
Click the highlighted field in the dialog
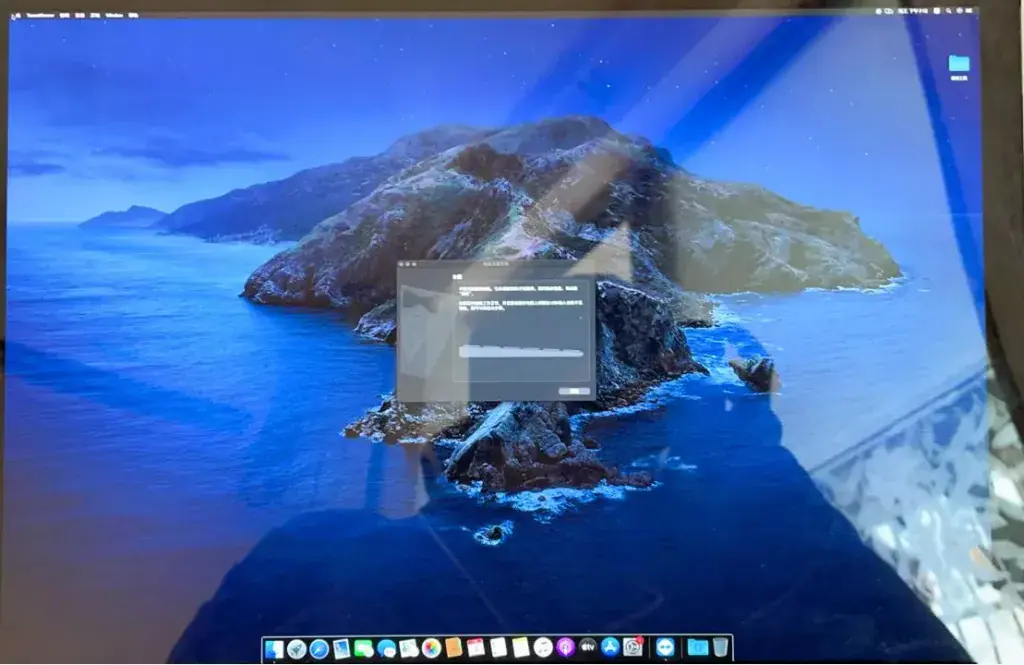[521, 352]
